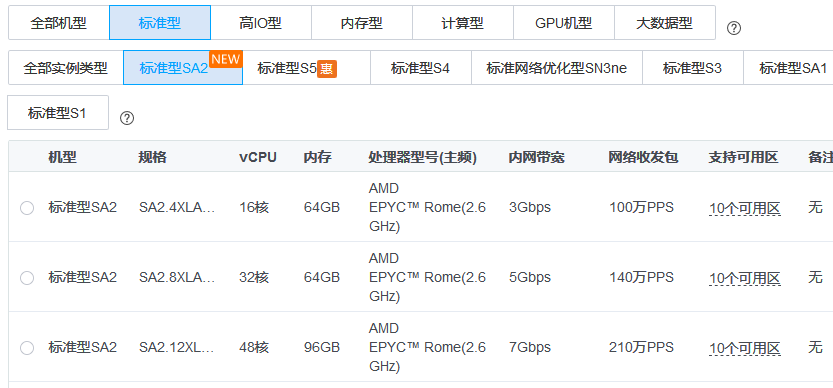Screen dimensions: 833x388
Task: Click the 96GB memory cell
Action: point(322,348)
